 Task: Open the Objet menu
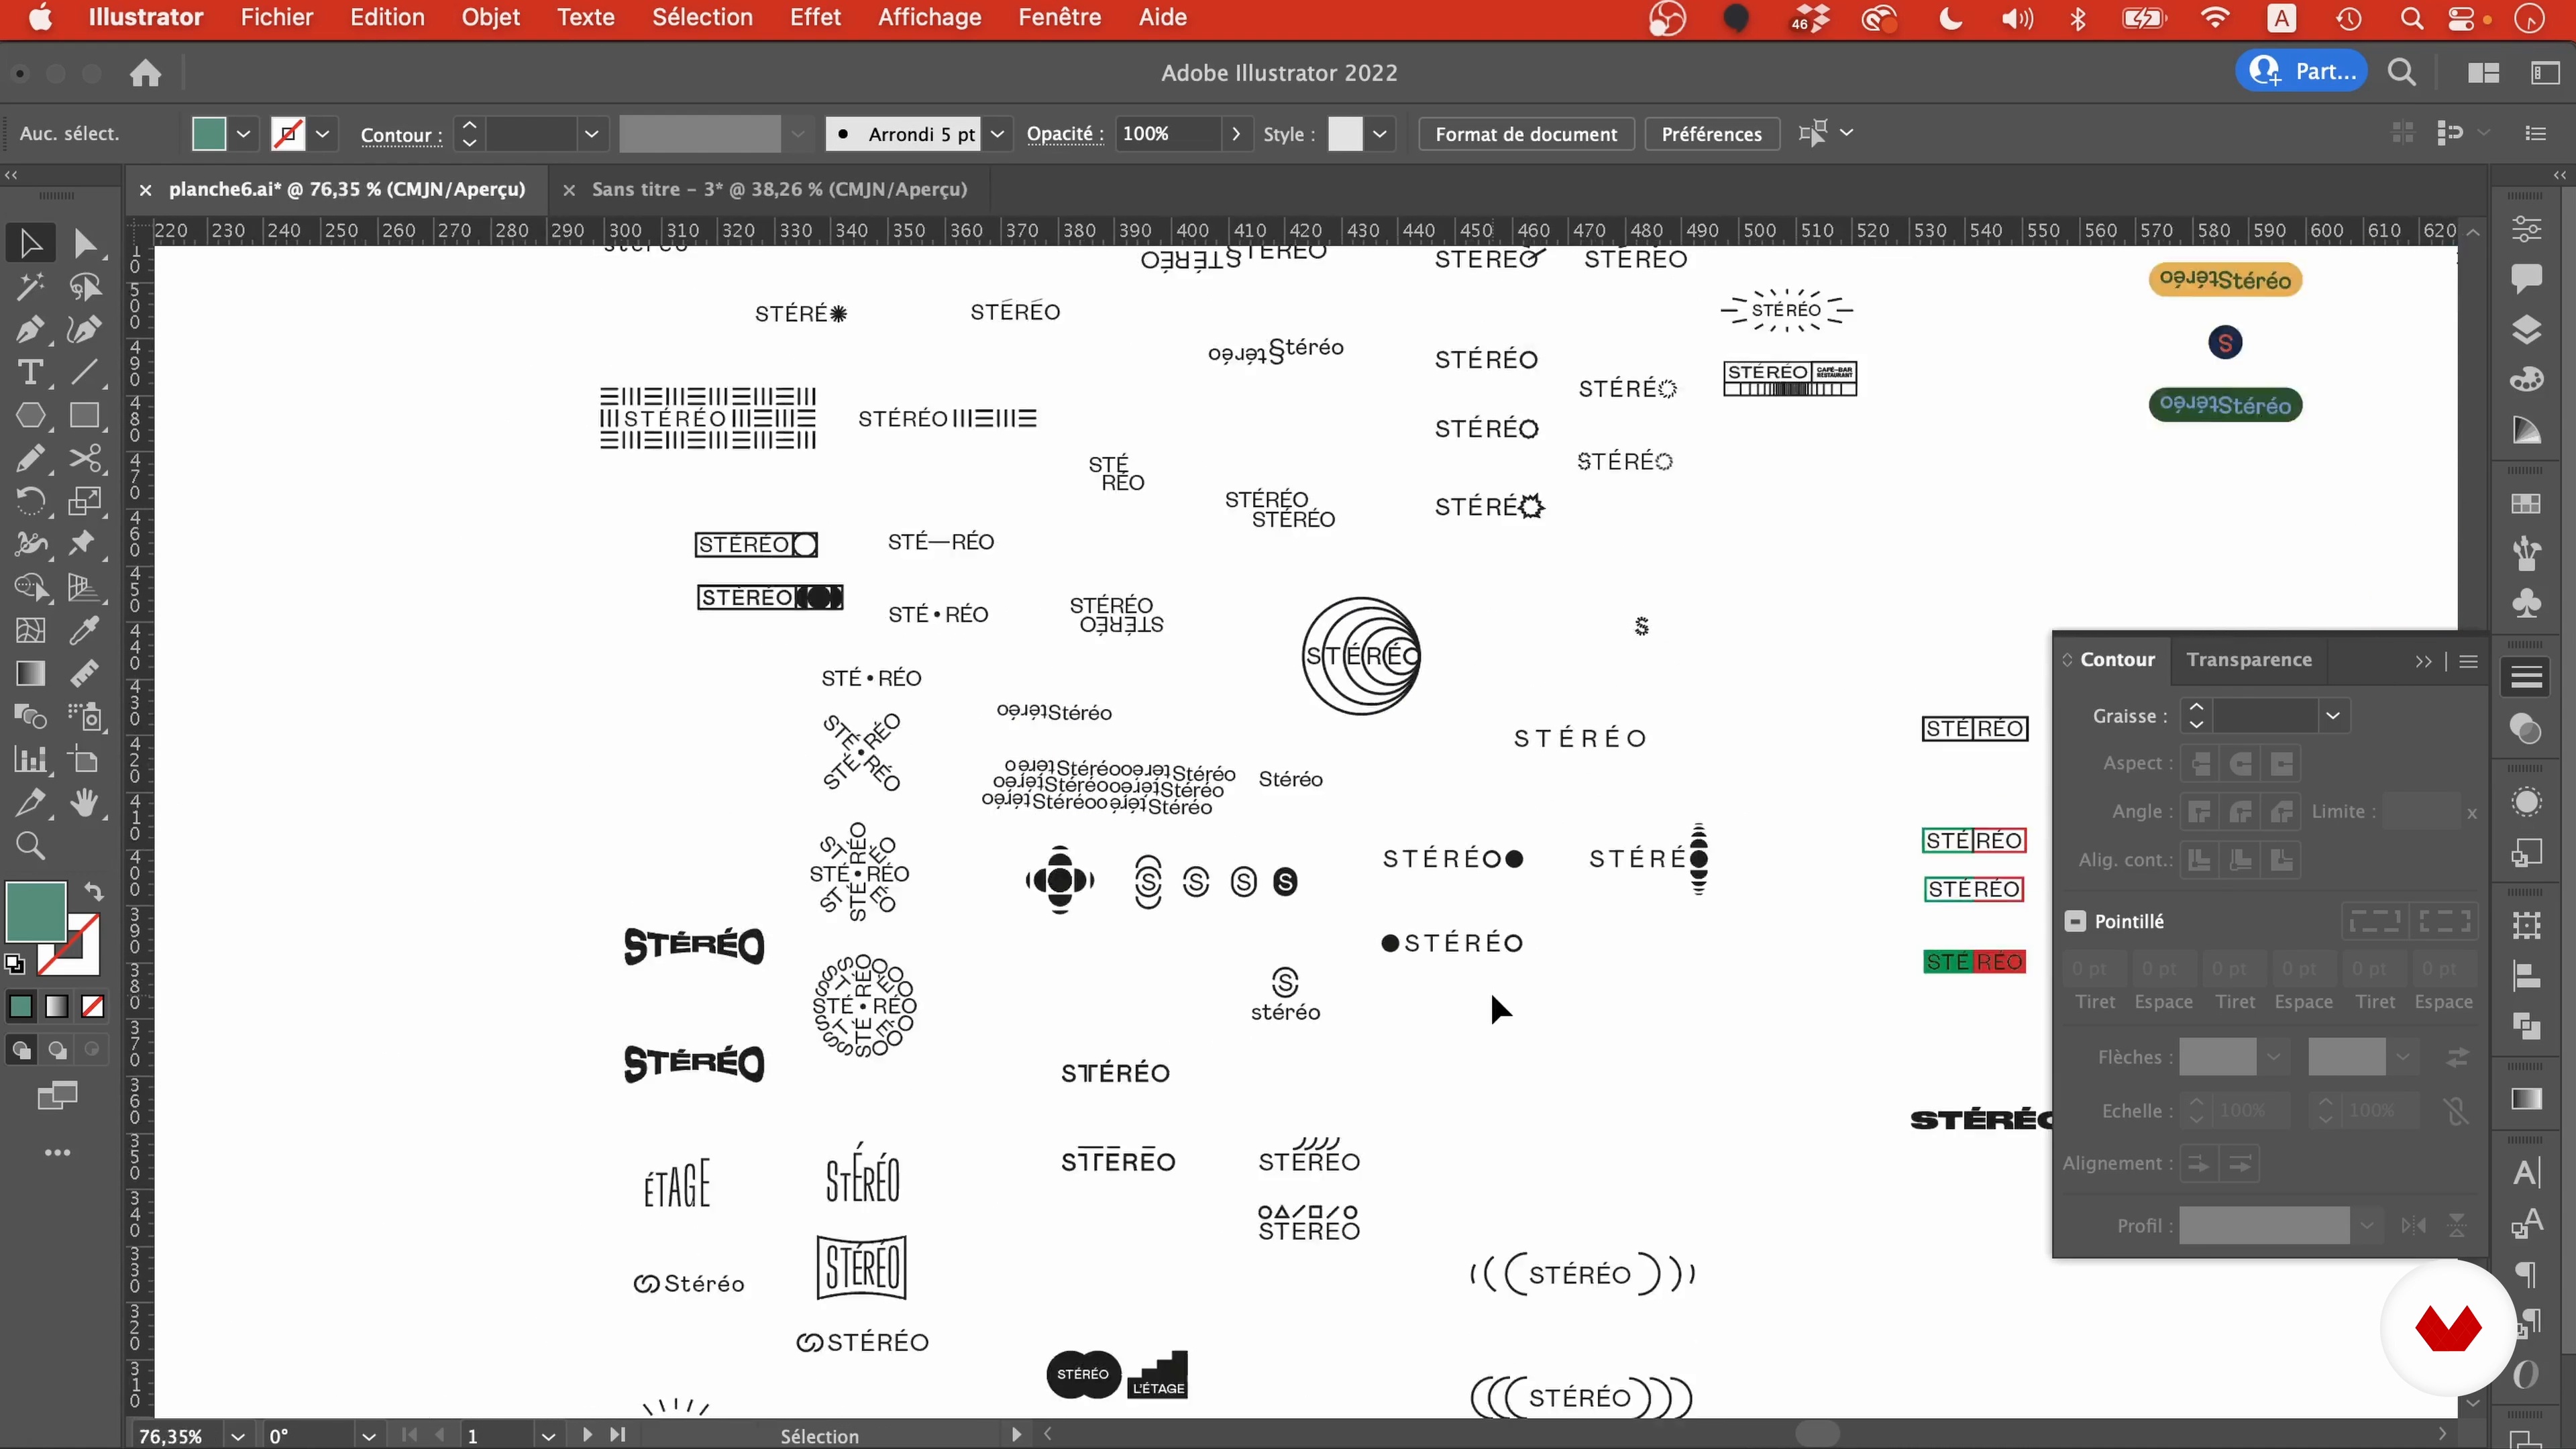(490, 17)
